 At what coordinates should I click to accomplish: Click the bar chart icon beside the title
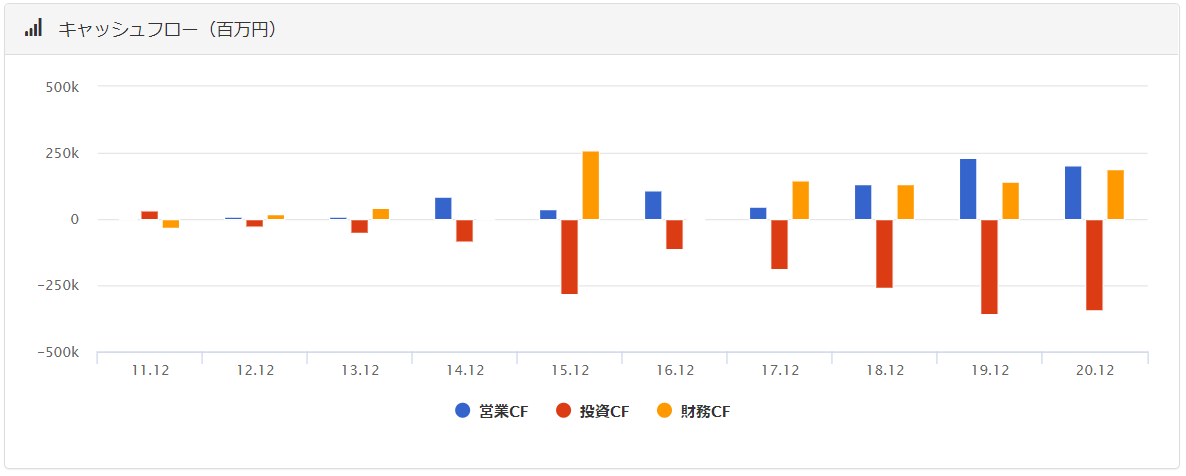33,30
